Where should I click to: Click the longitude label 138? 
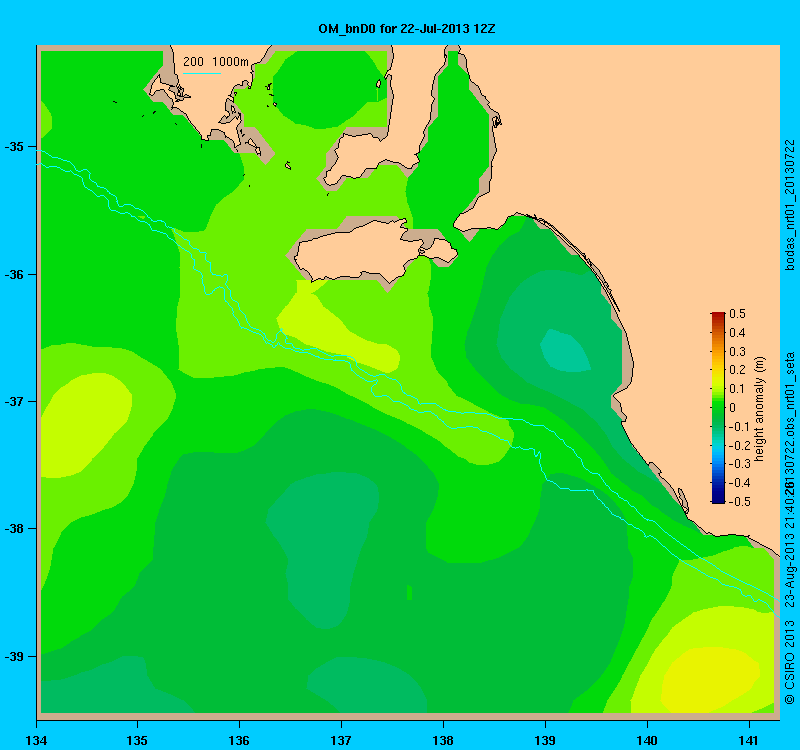(443, 740)
